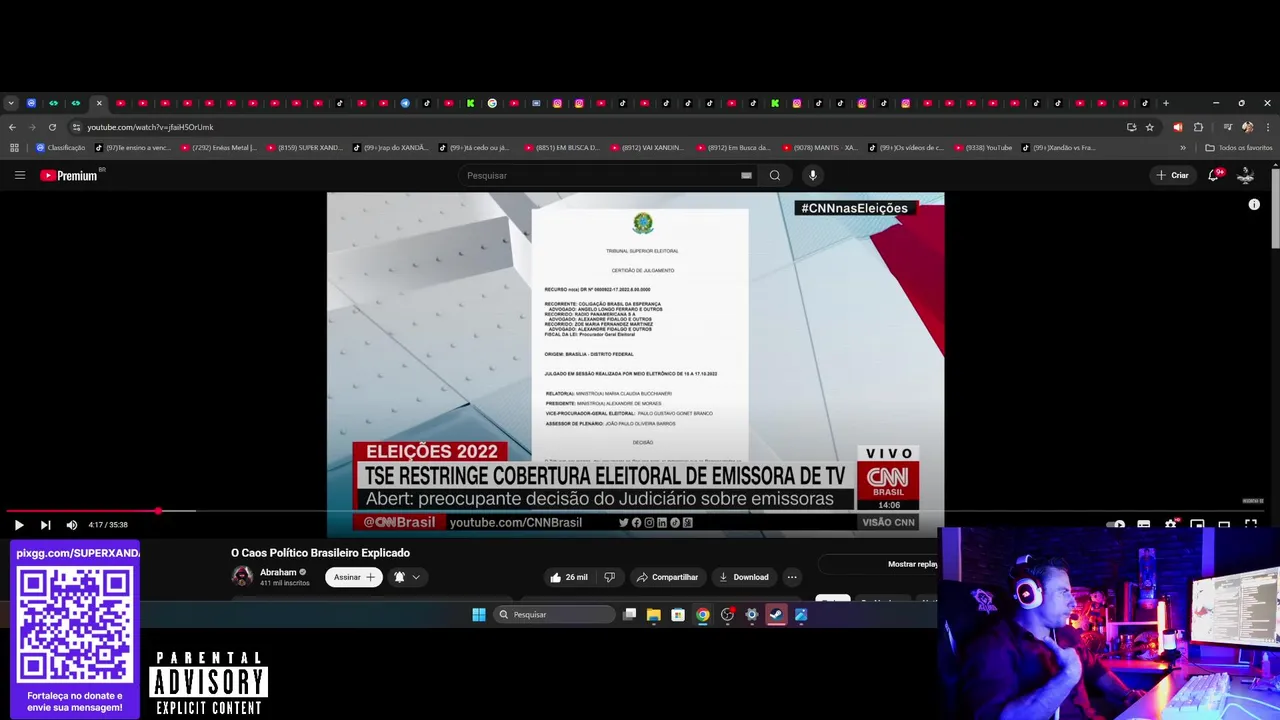Mute the video volume speaker icon

click(x=72, y=525)
